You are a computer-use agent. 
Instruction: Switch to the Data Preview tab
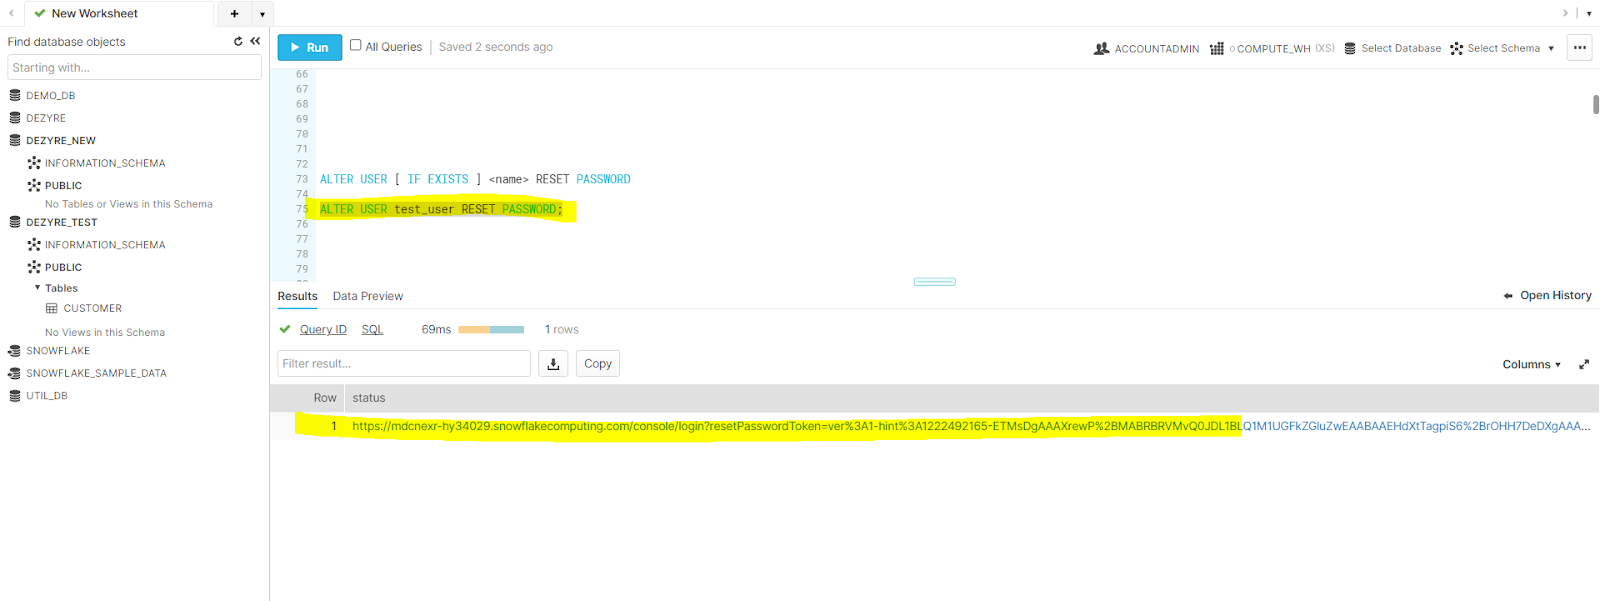point(367,296)
